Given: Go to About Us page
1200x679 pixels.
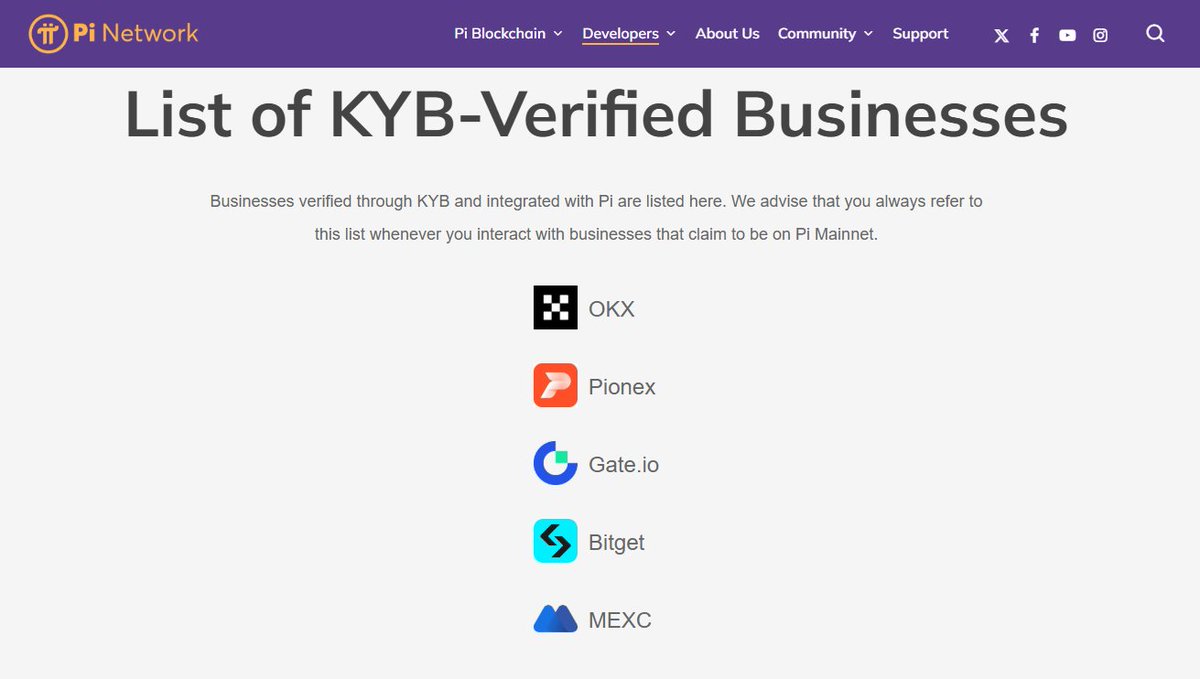Looking at the screenshot, I should point(727,33).
